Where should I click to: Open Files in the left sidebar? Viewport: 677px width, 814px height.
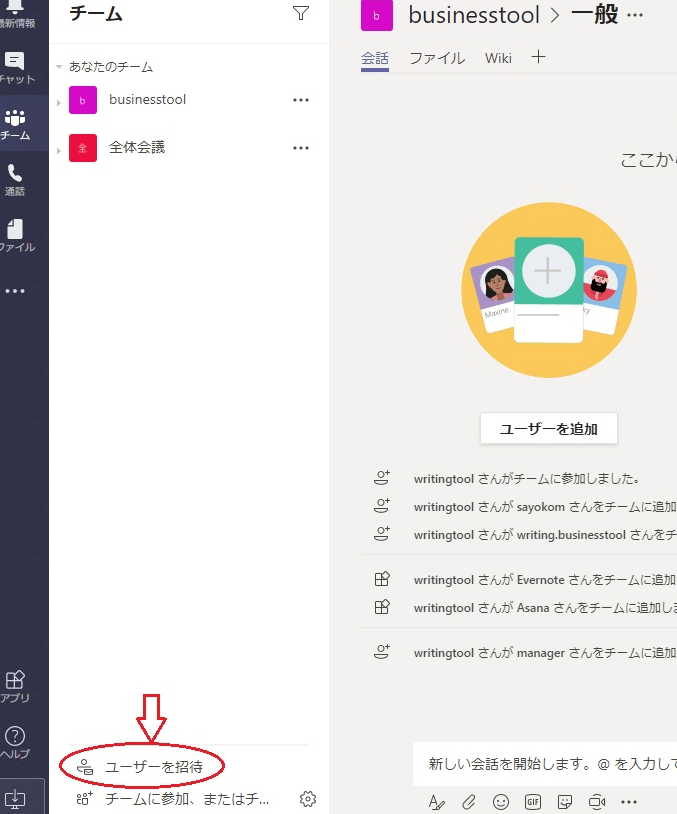(x=15, y=236)
